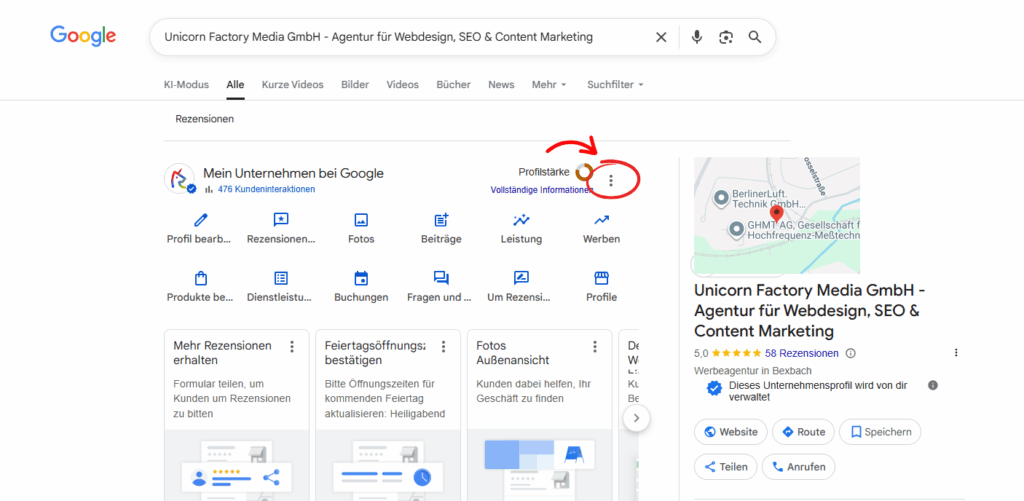Screen dimensions: 1024x501
Task: Open Google Lens image search
Action: pos(726,37)
